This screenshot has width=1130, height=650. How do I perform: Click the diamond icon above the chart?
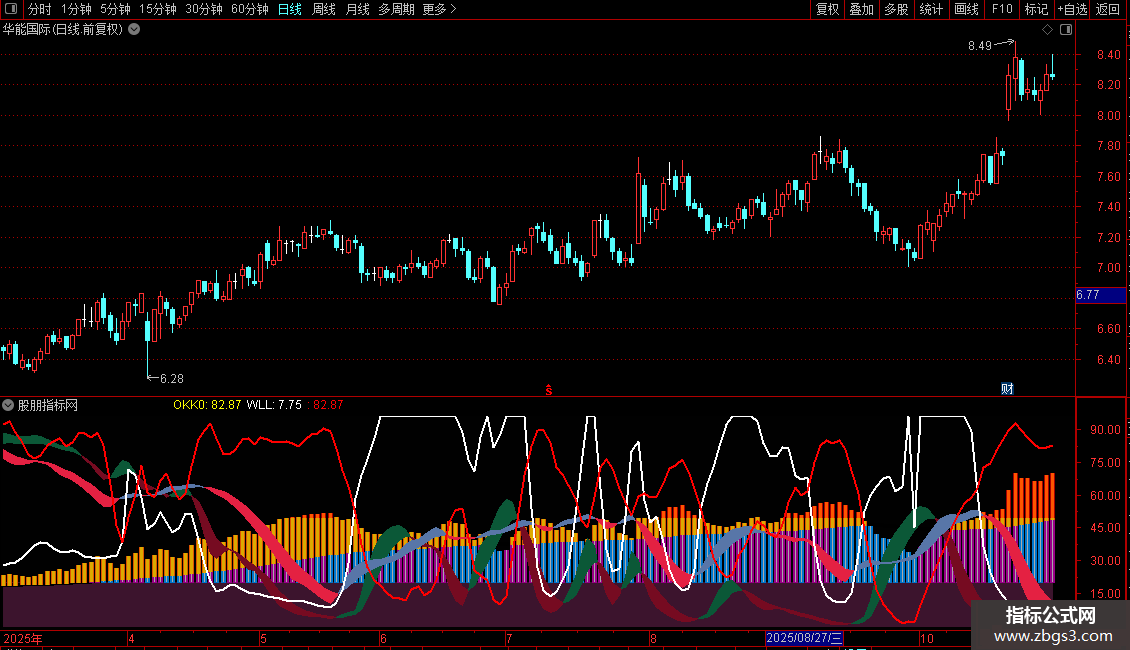point(1047,30)
